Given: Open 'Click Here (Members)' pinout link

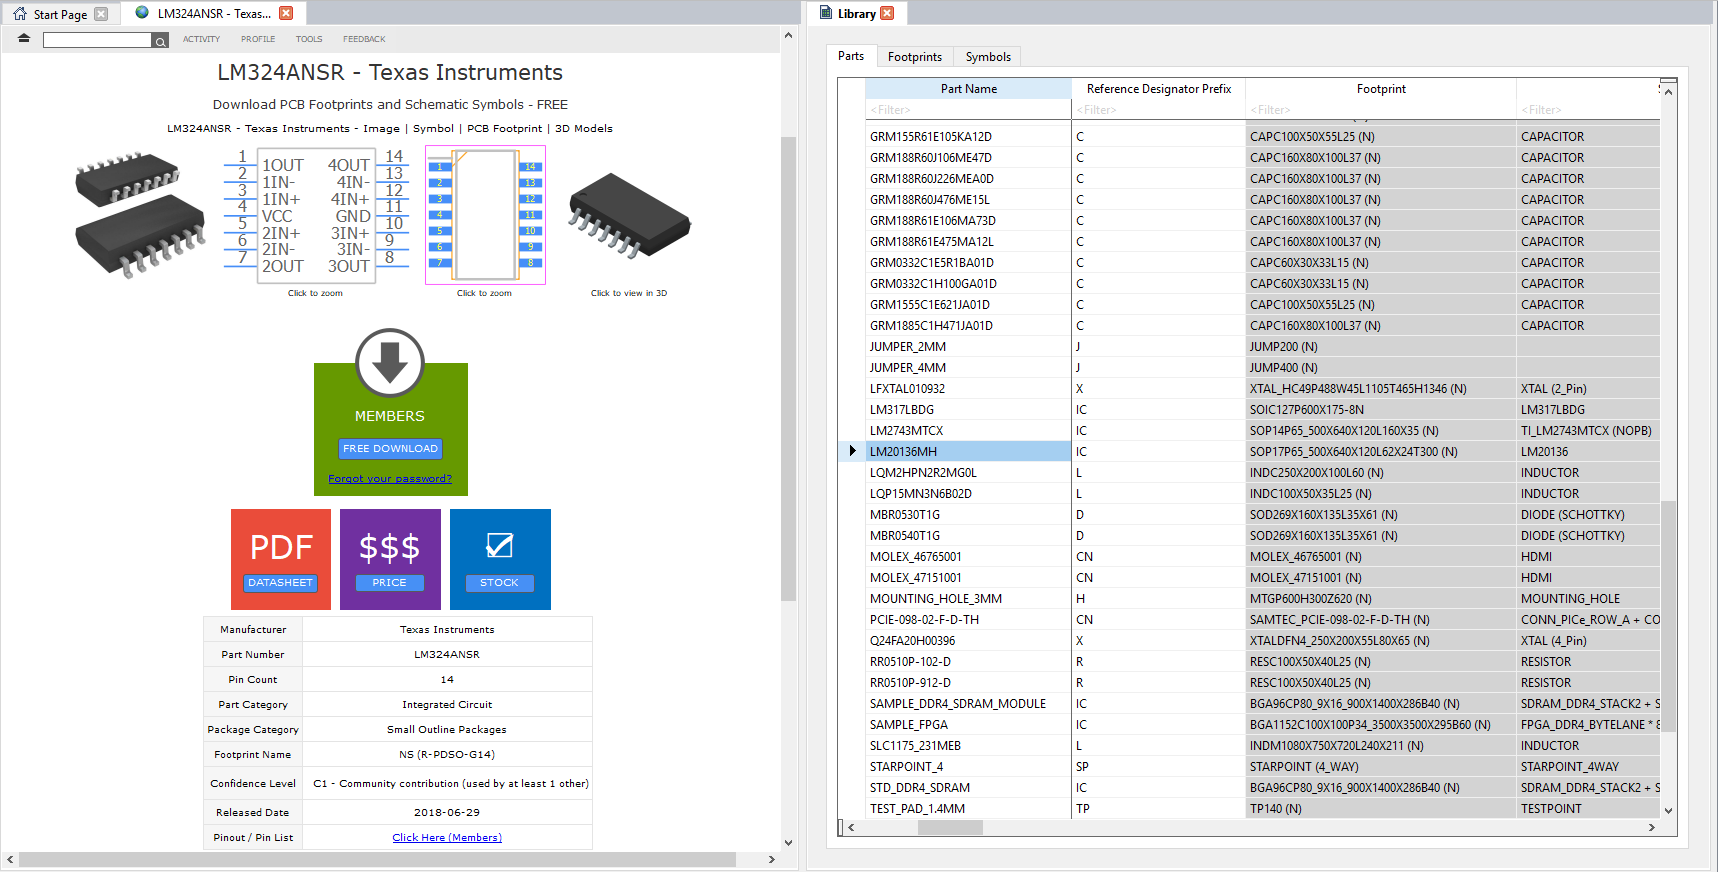Looking at the screenshot, I should click(x=447, y=838).
